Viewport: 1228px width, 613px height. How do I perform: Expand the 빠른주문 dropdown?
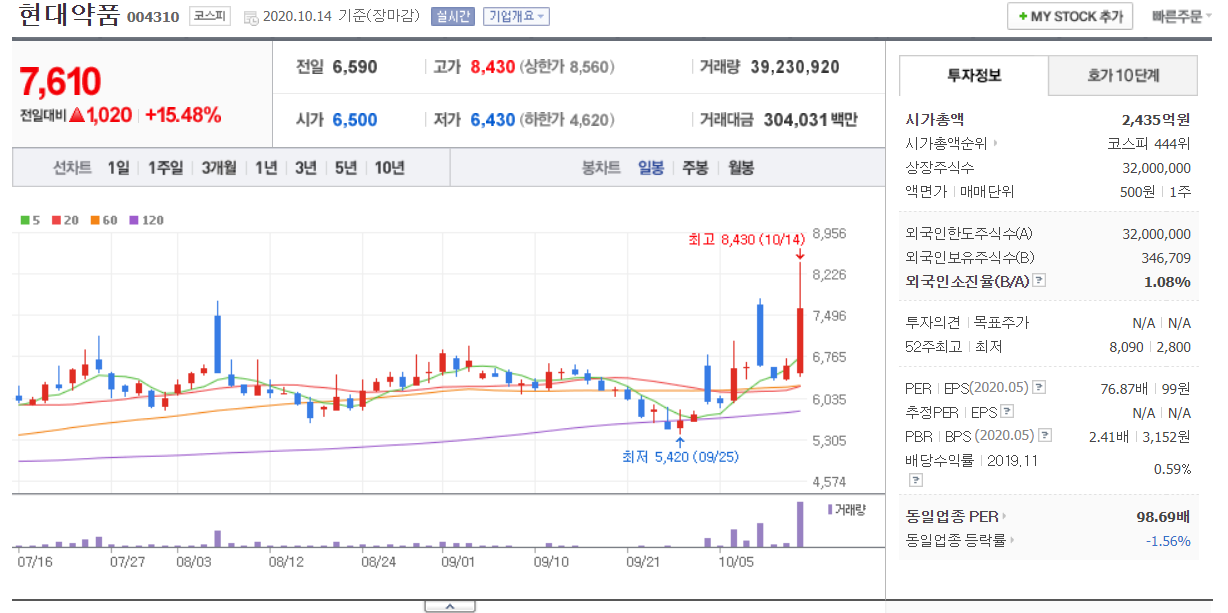(x=1181, y=17)
